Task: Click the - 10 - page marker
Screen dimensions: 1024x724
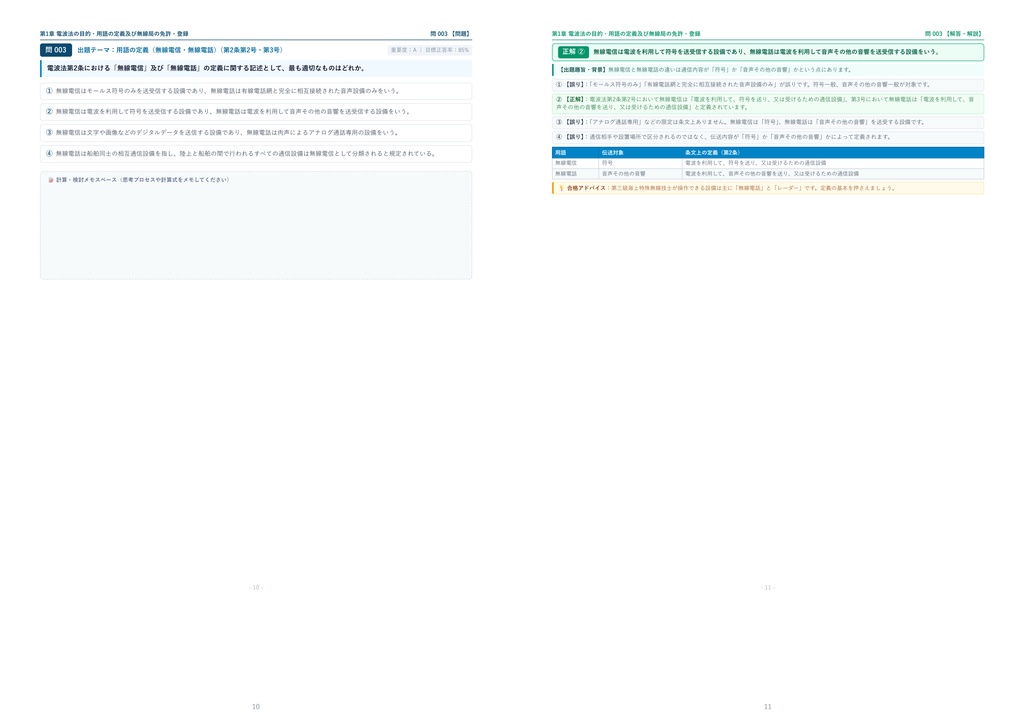Action: 256,588
